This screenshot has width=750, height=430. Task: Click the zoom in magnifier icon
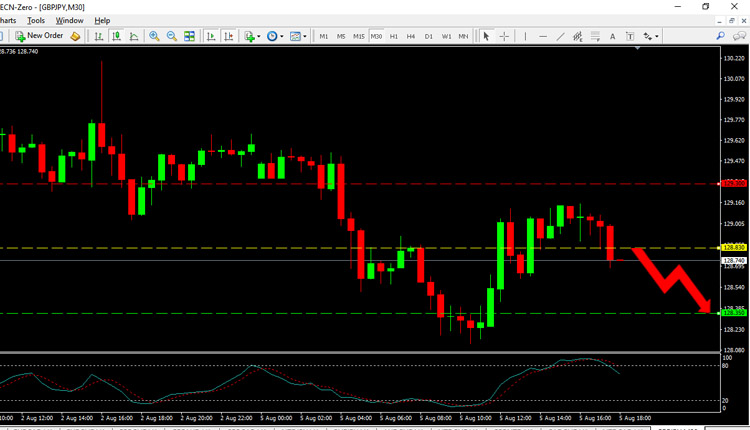point(154,36)
